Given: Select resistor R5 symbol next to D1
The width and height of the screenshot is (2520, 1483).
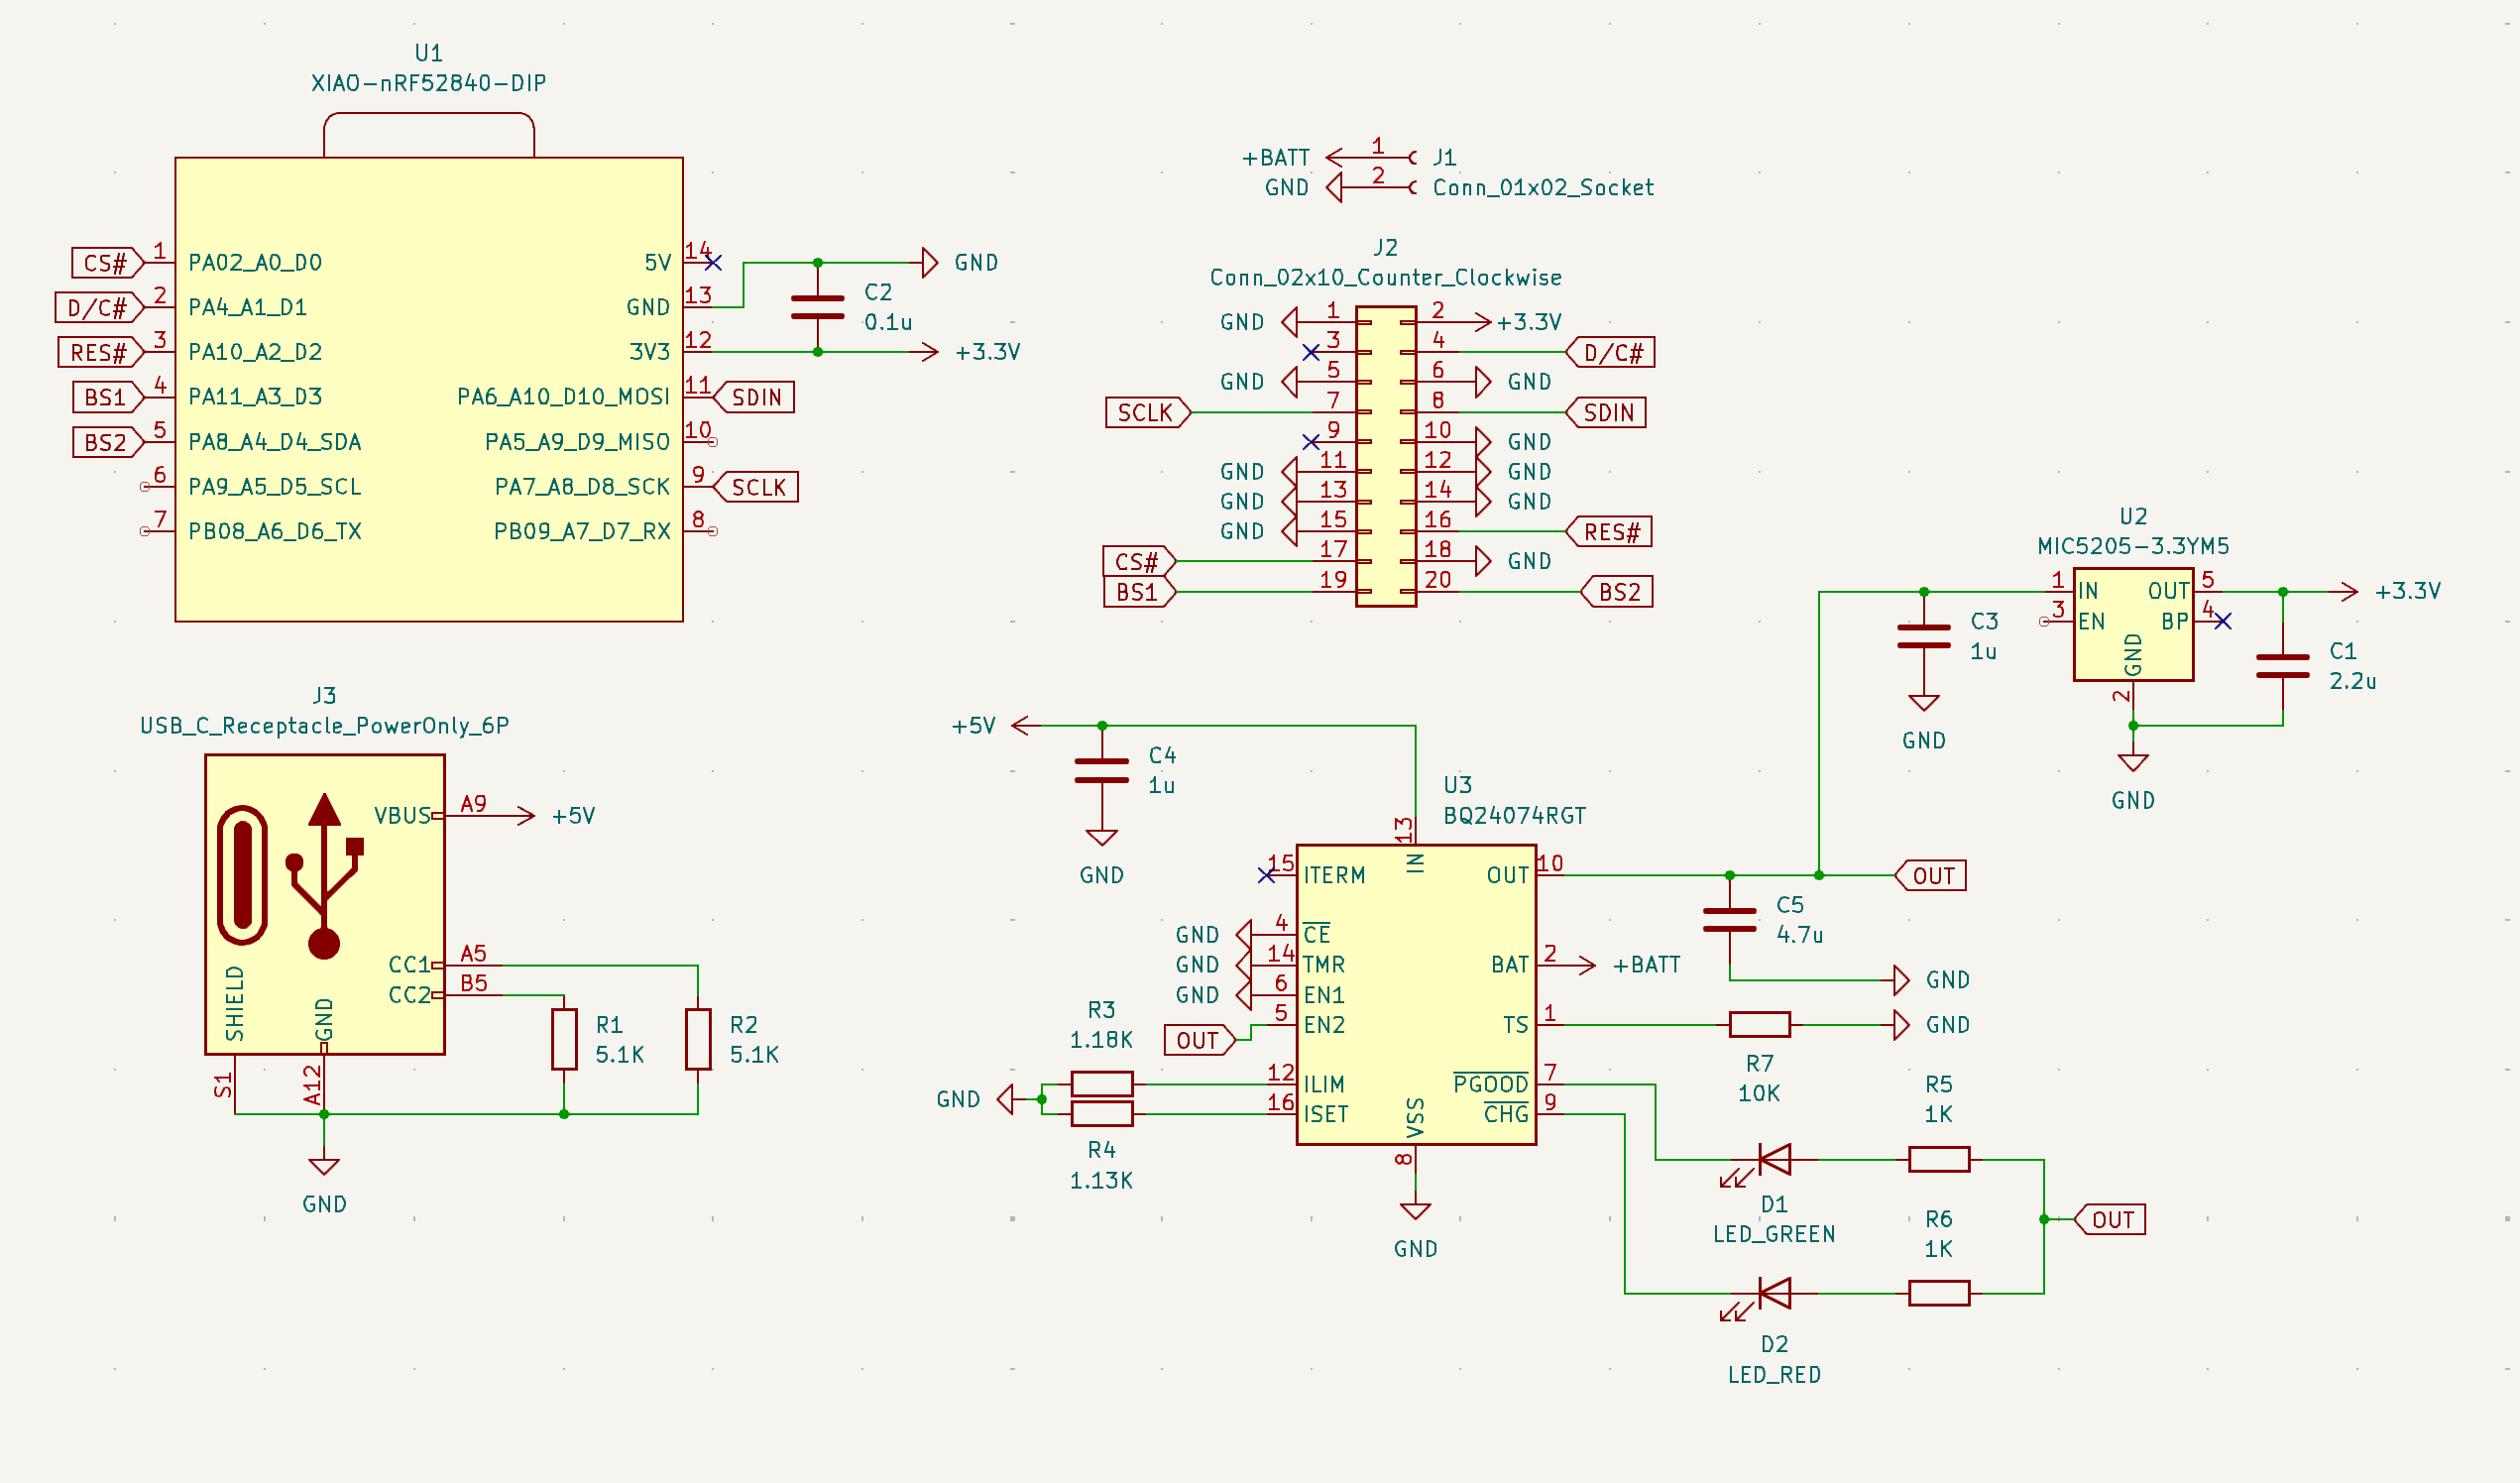Looking at the screenshot, I should (x=1939, y=1159).
